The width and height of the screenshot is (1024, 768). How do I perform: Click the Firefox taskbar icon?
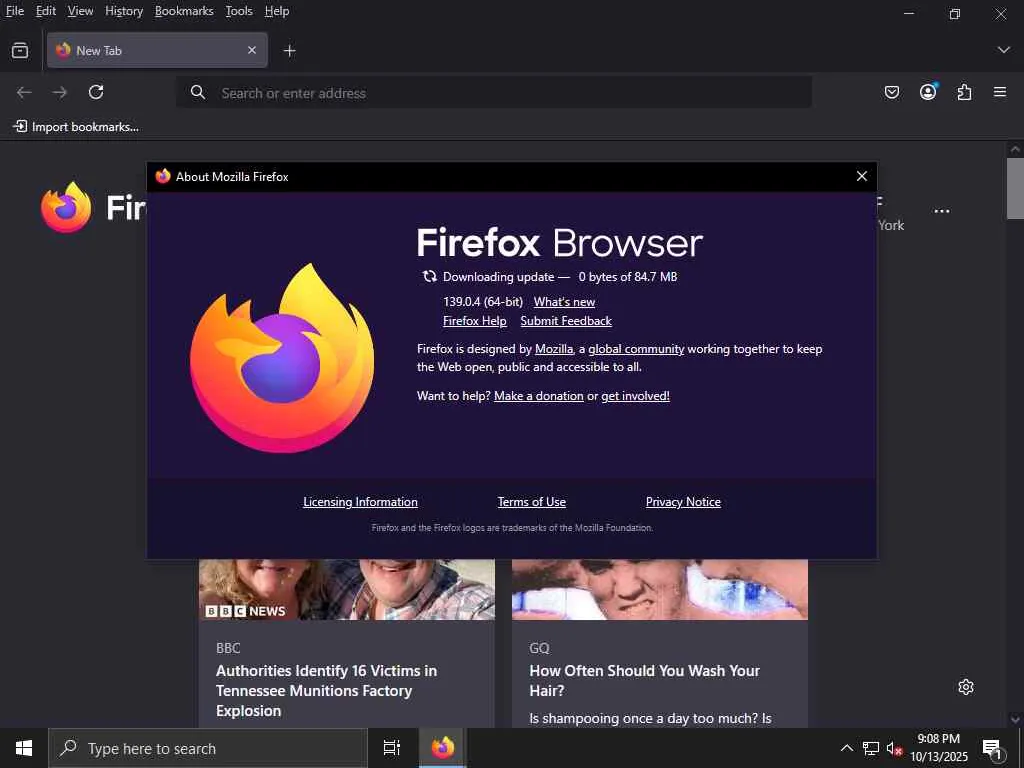click(x=442, y=748)
